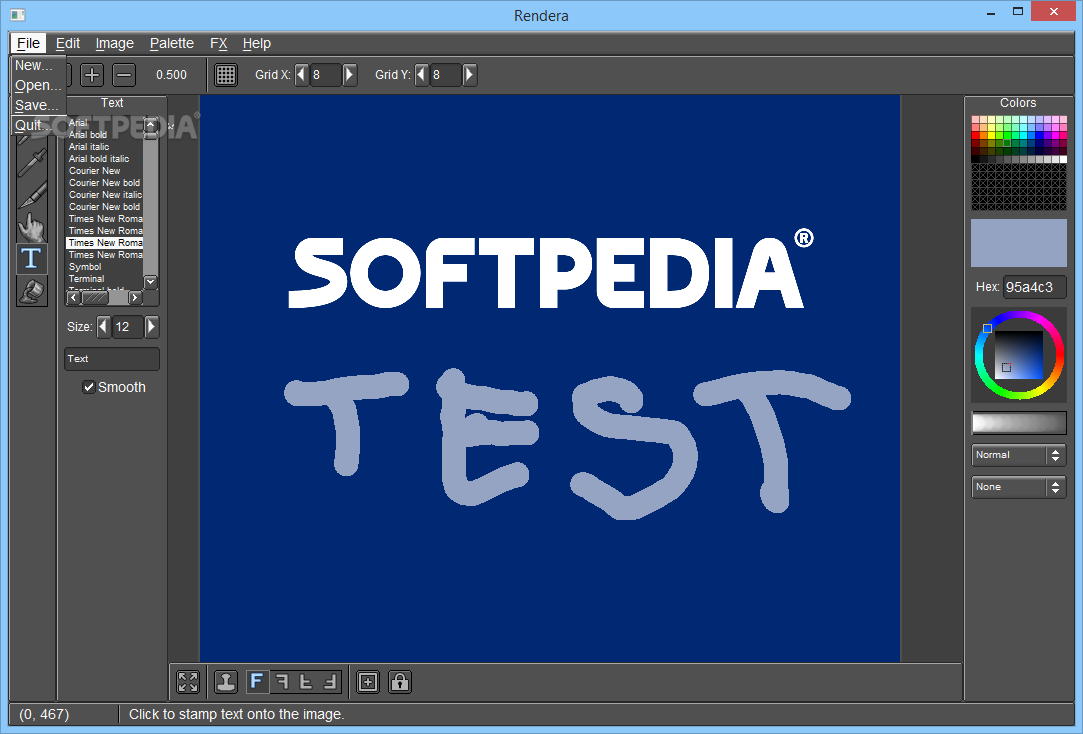Image resolution: width=1083 pixels, height=734 pixels.
Task: Open the Palette menu
Action: click(172, 43)
